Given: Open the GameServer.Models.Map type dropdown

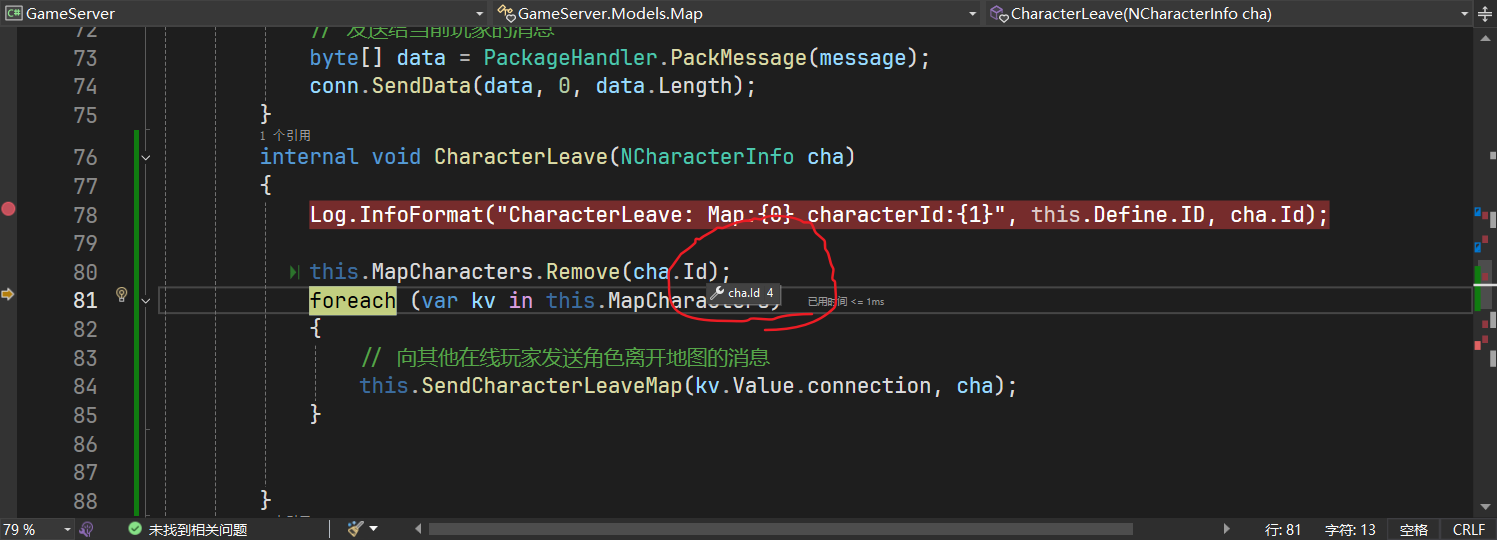Looking at the screenshot, I should pyautogui.click(x=973, y=14).
